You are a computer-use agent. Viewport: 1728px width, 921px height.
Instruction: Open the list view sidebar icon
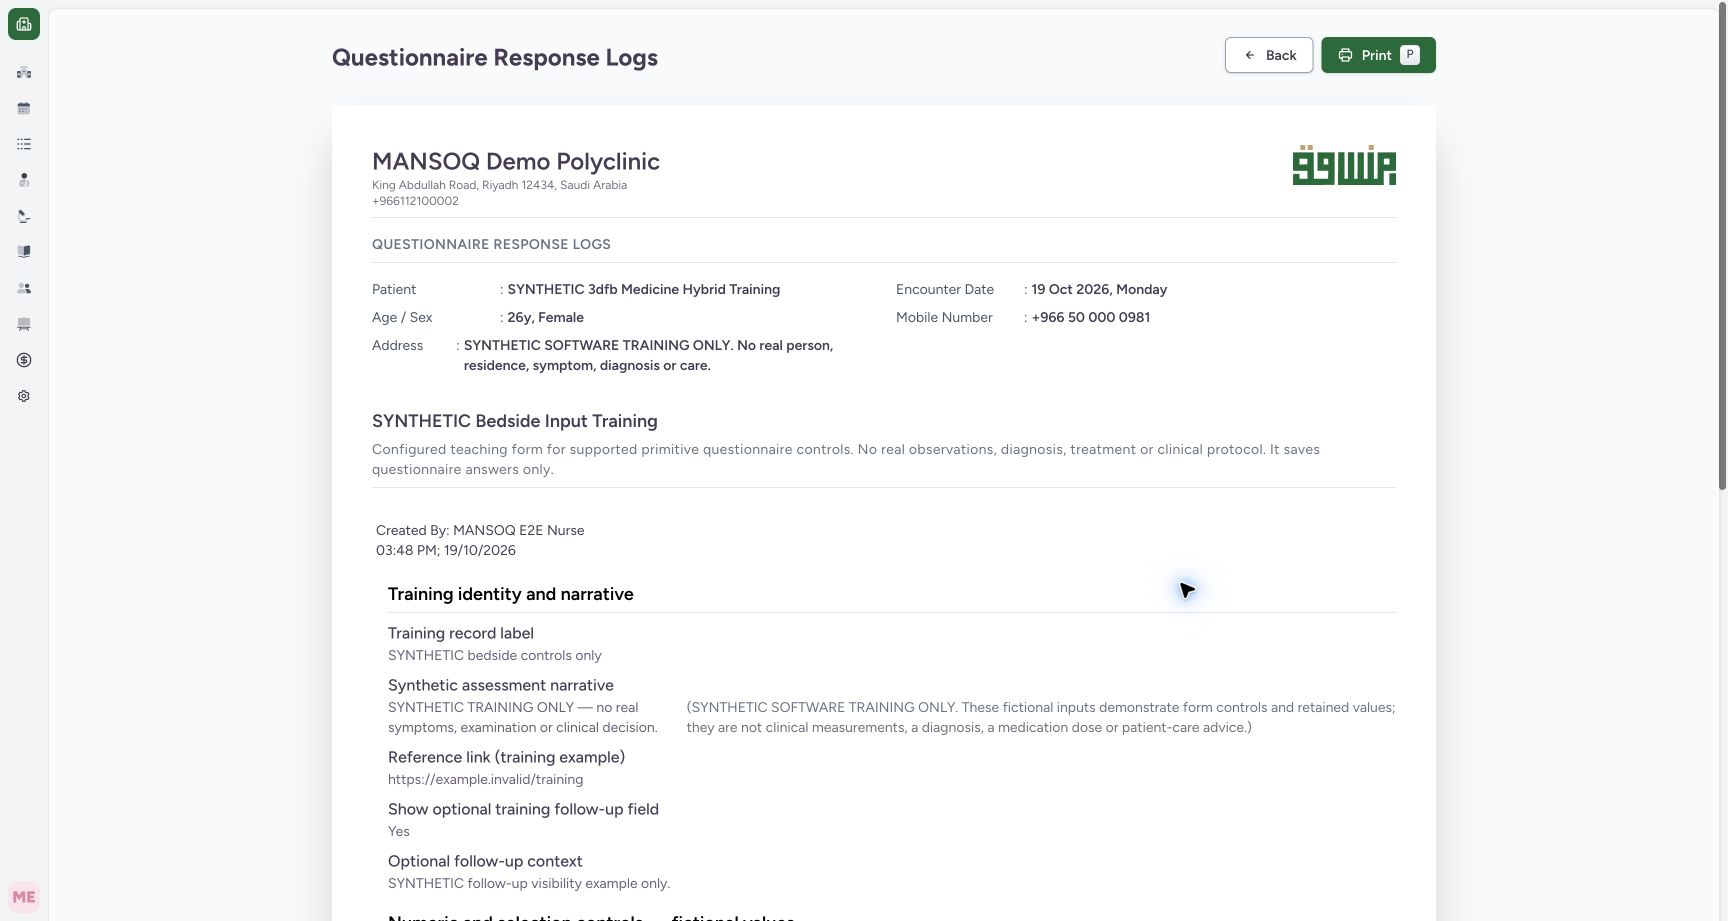pos(24,144)
